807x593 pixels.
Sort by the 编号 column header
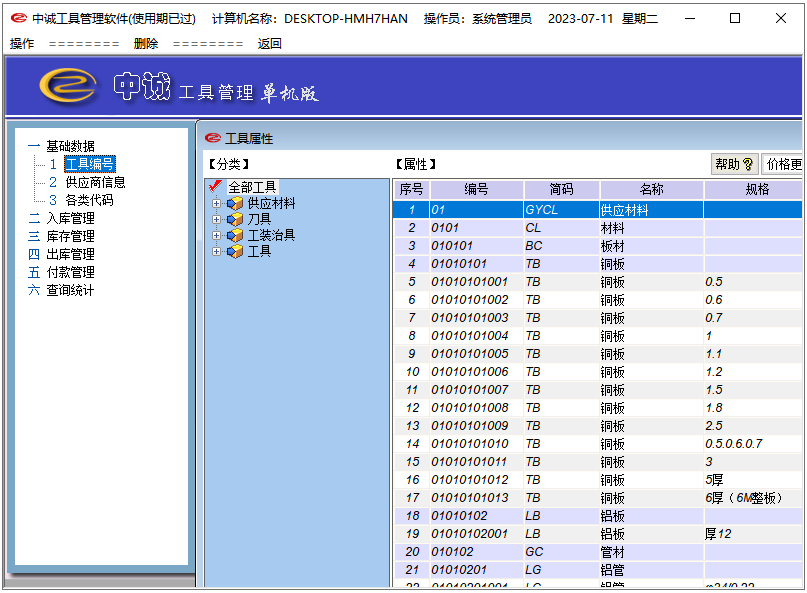(477, 189)
